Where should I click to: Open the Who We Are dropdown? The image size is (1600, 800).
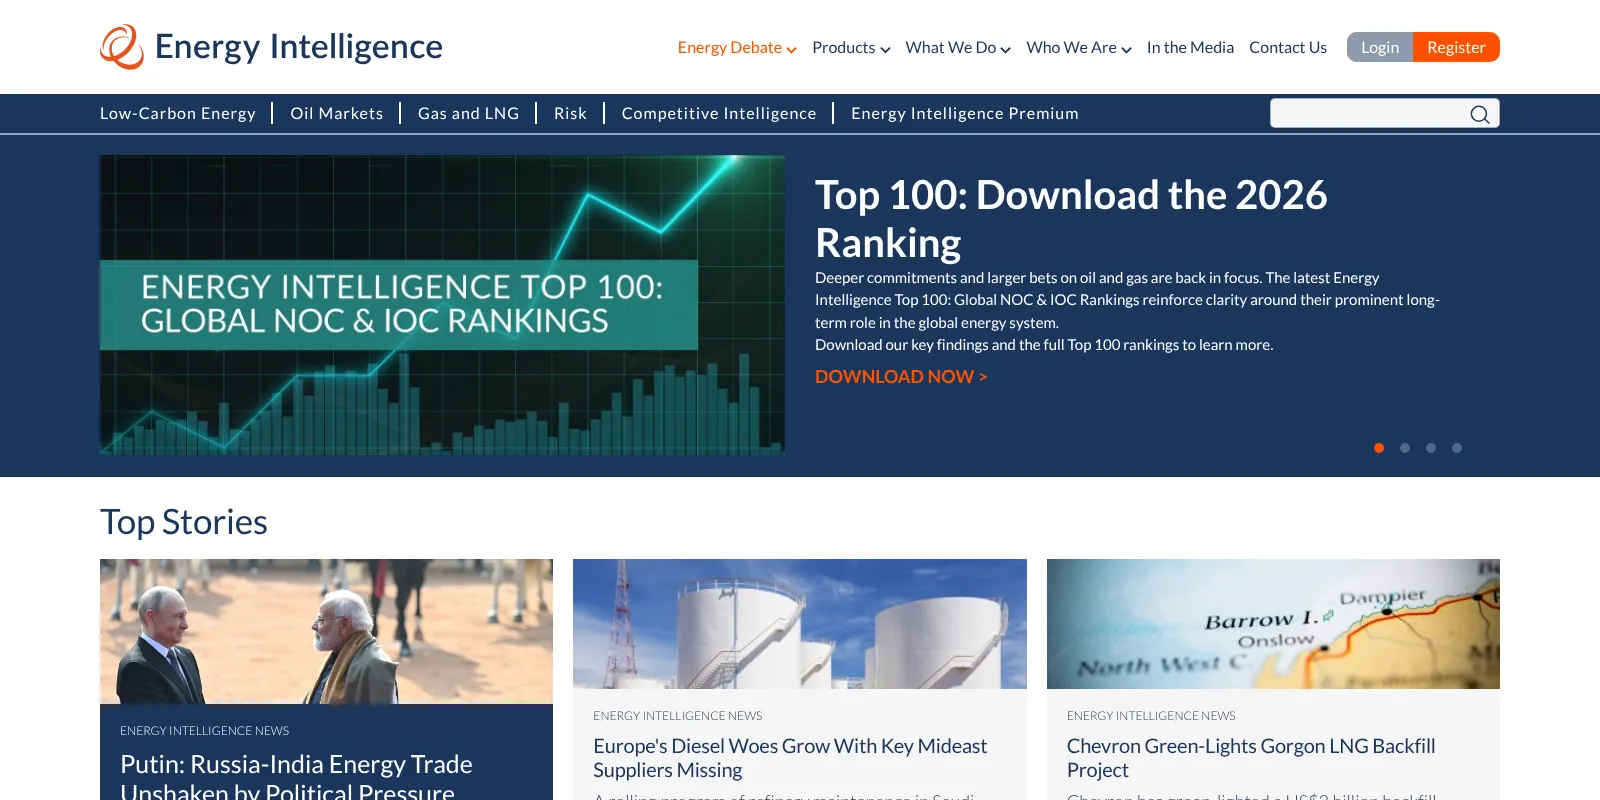1079,48
